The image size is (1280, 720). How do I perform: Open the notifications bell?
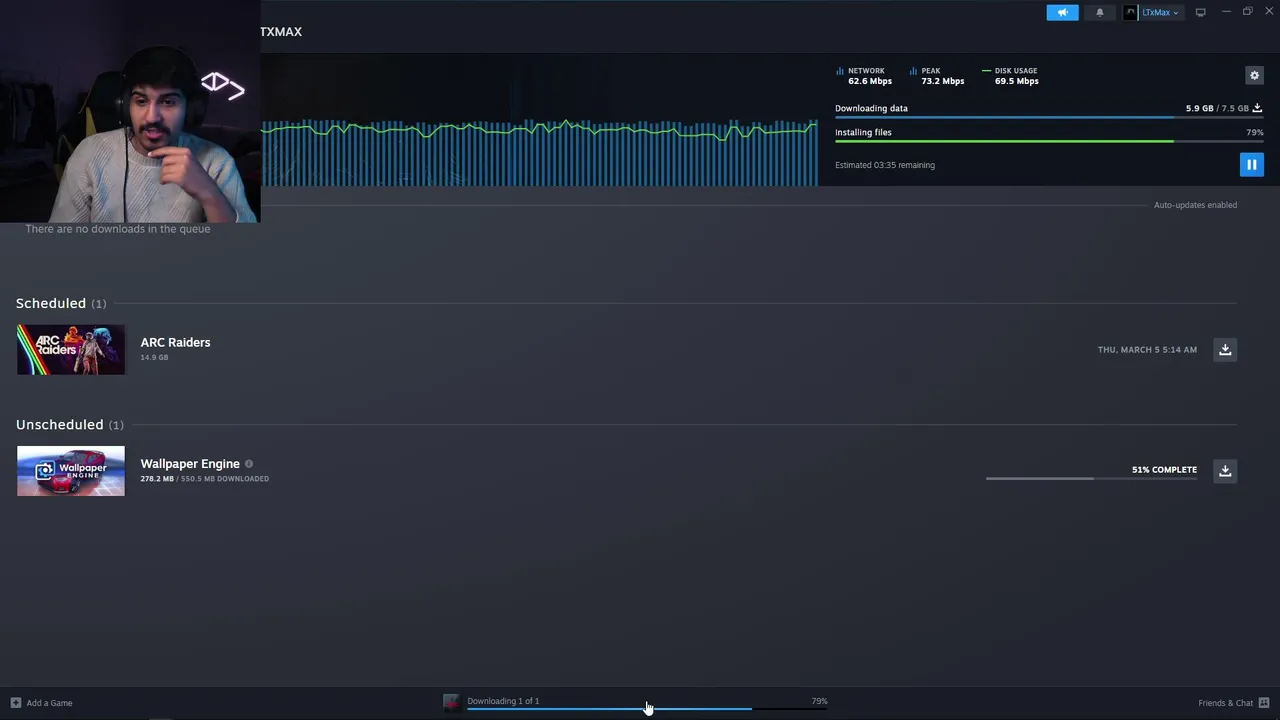tap(1100, 12)
